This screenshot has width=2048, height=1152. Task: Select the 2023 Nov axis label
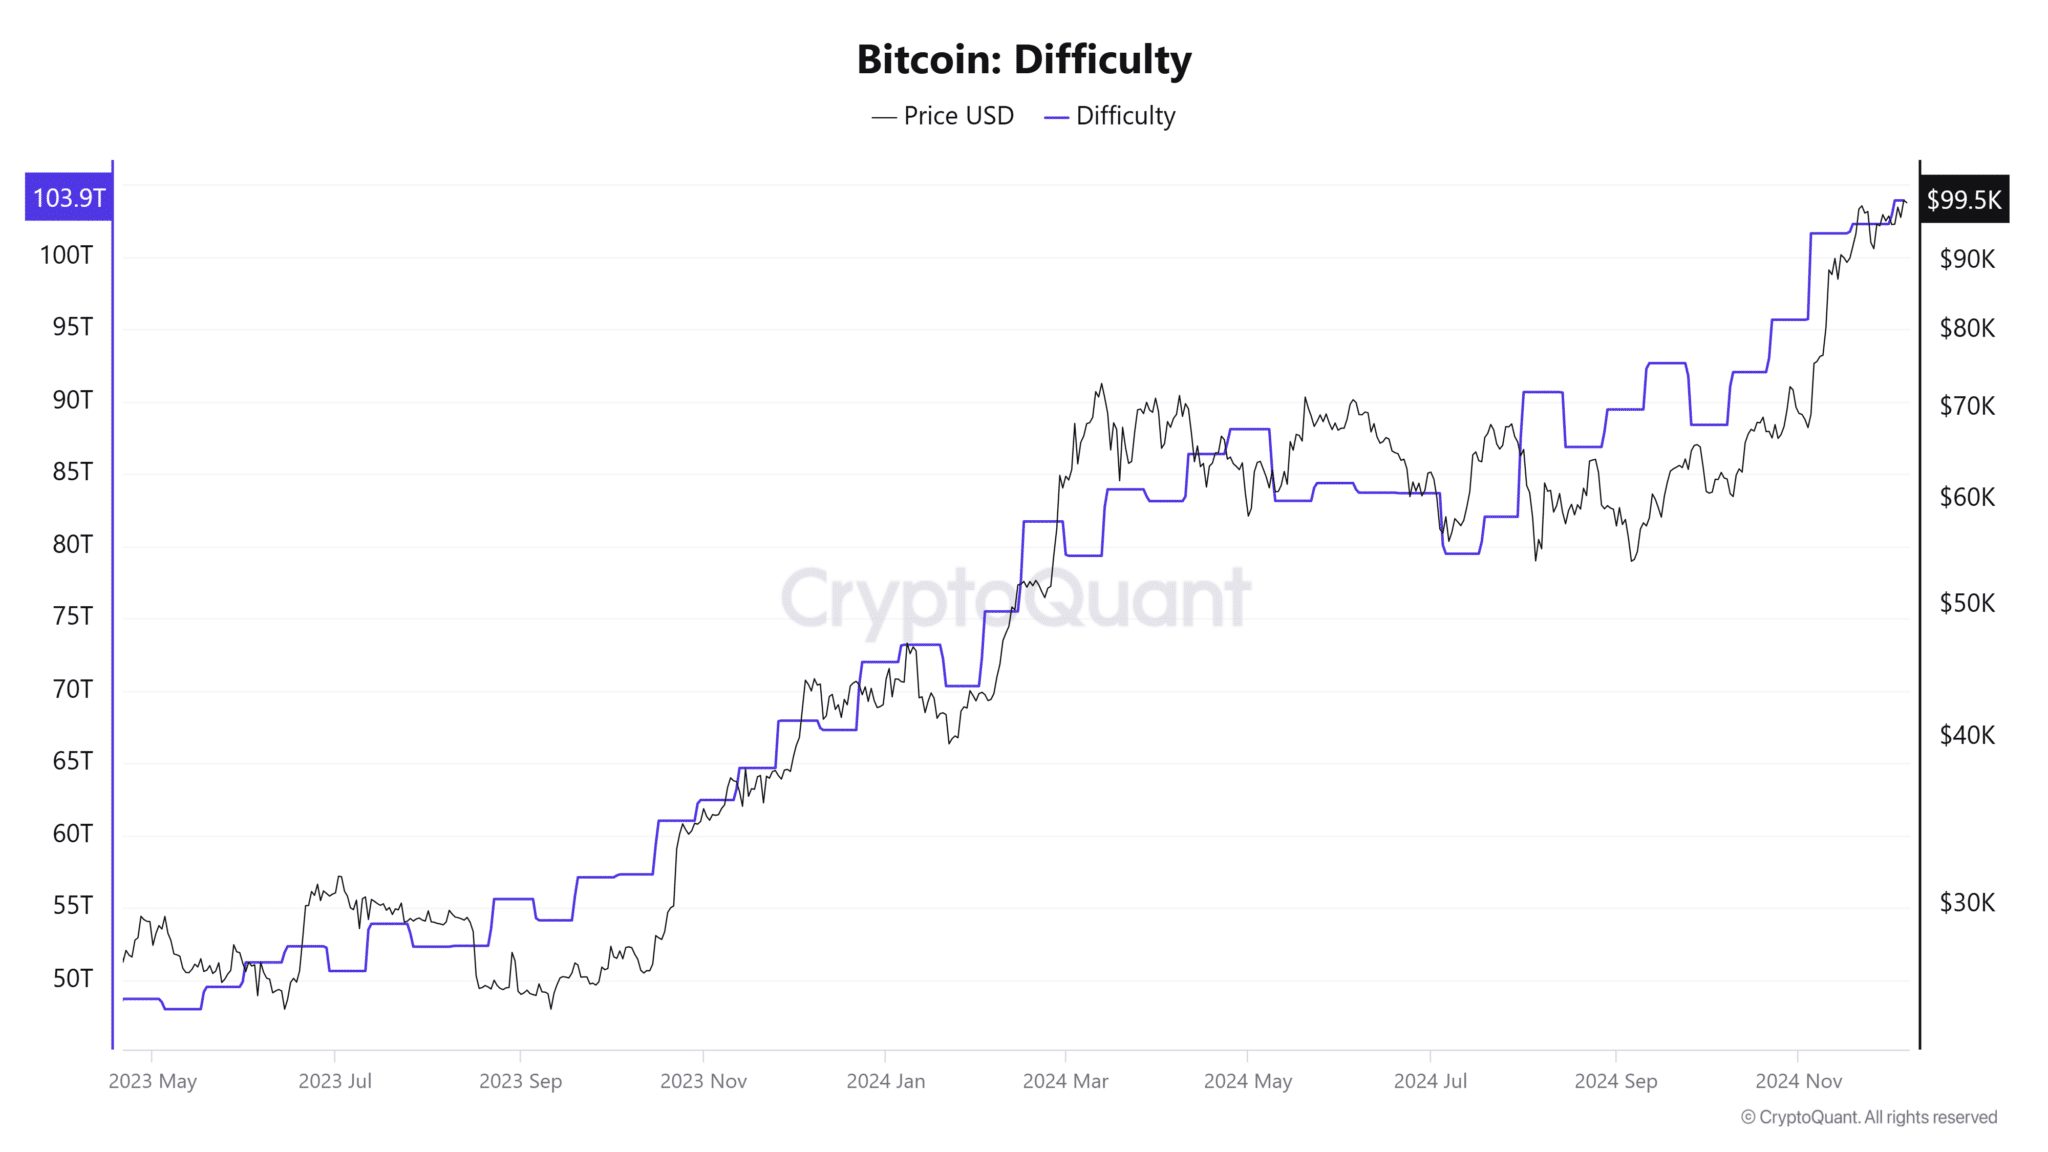point(703,1081)
